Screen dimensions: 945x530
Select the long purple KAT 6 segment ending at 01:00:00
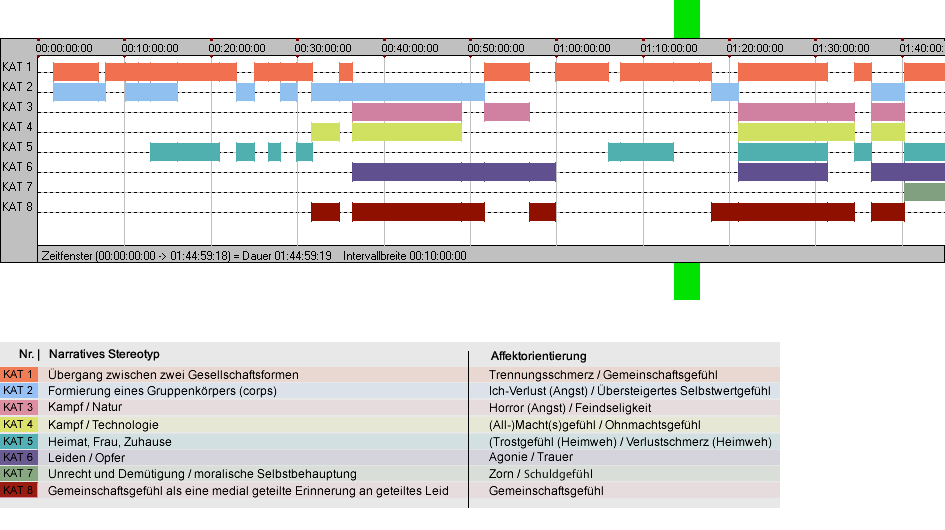[x=454, y=172]
